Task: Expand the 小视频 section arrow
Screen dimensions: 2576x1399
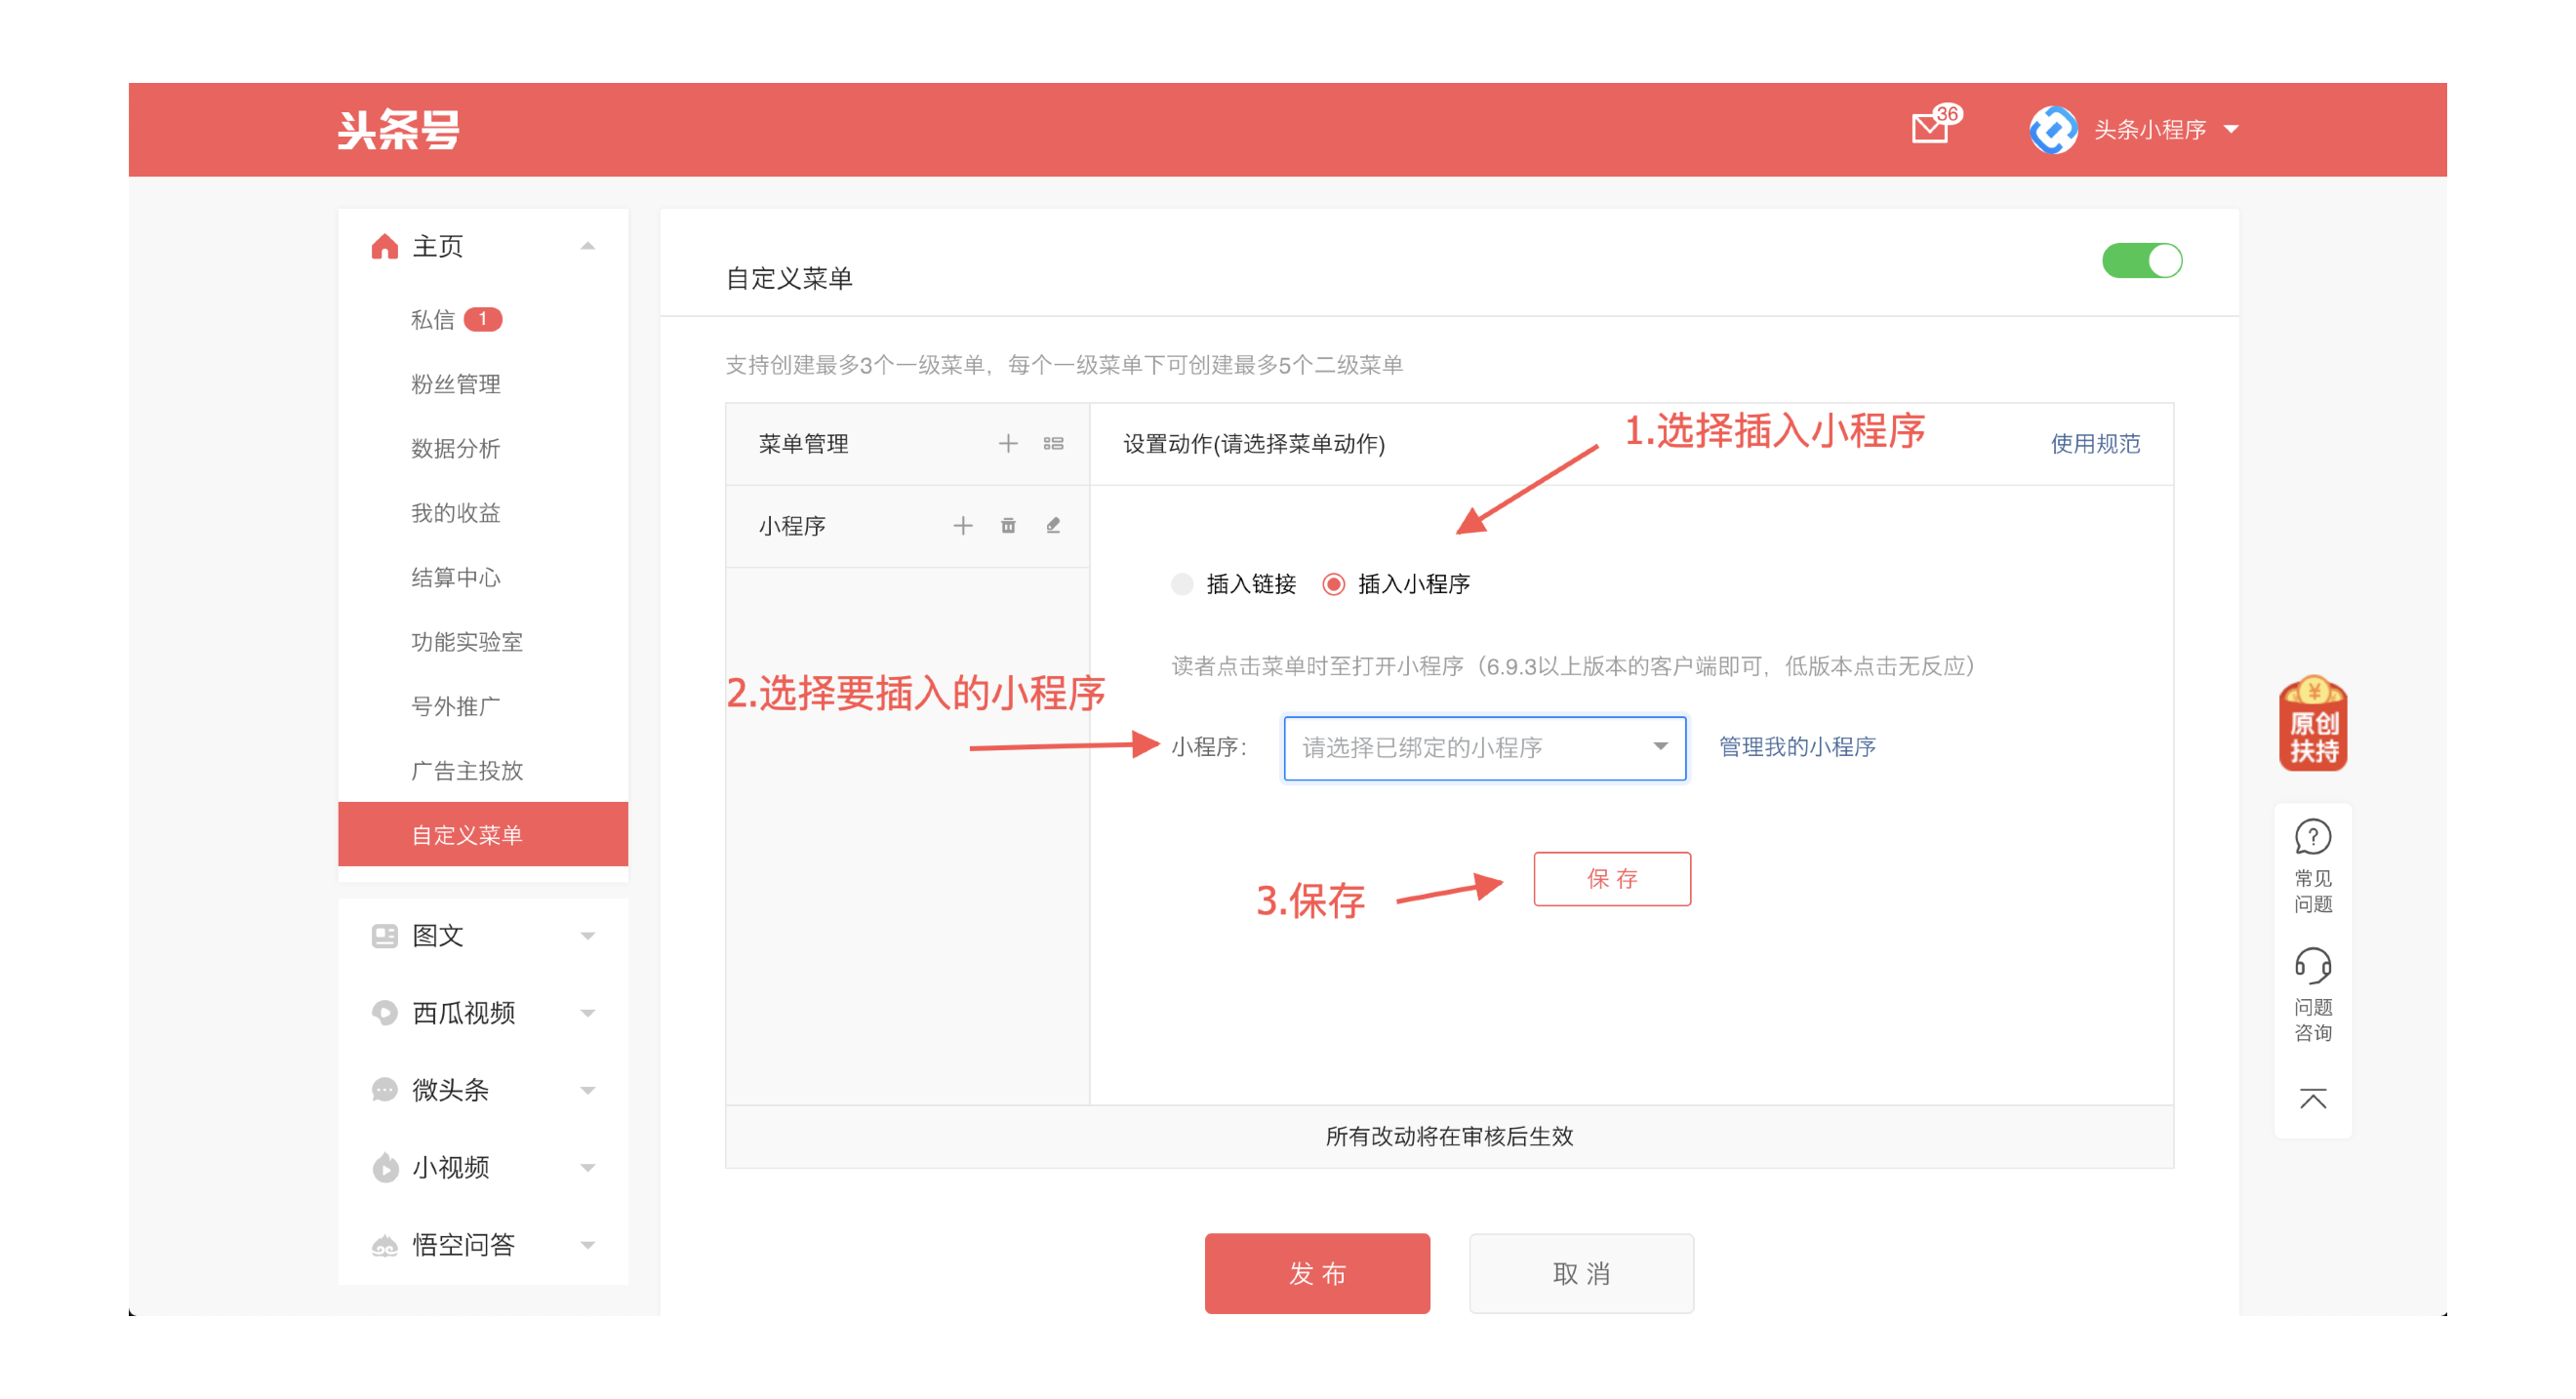Action: (x=587, y=1167)
